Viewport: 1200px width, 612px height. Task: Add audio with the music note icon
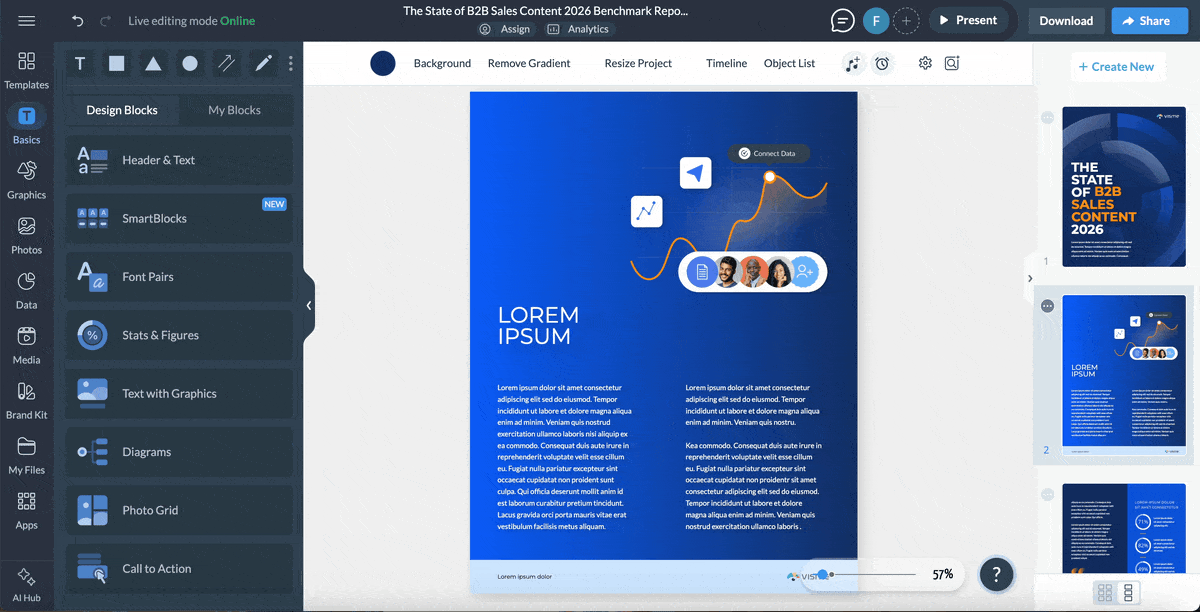click(x=852, y=63)
